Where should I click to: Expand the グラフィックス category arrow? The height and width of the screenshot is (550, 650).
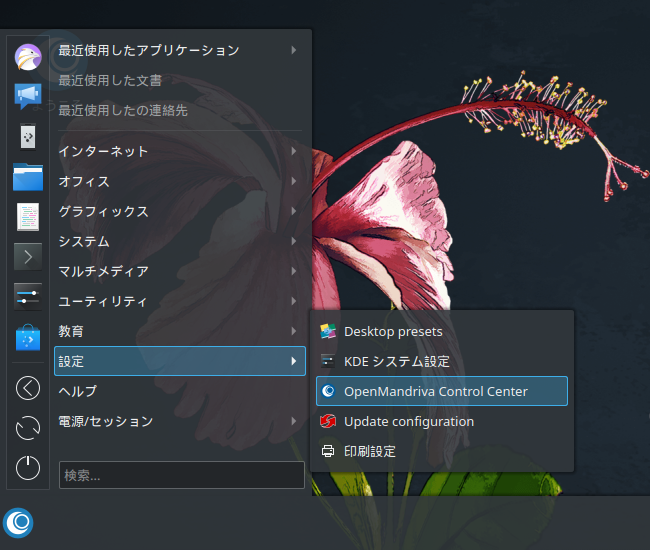(x=293, y=211)
